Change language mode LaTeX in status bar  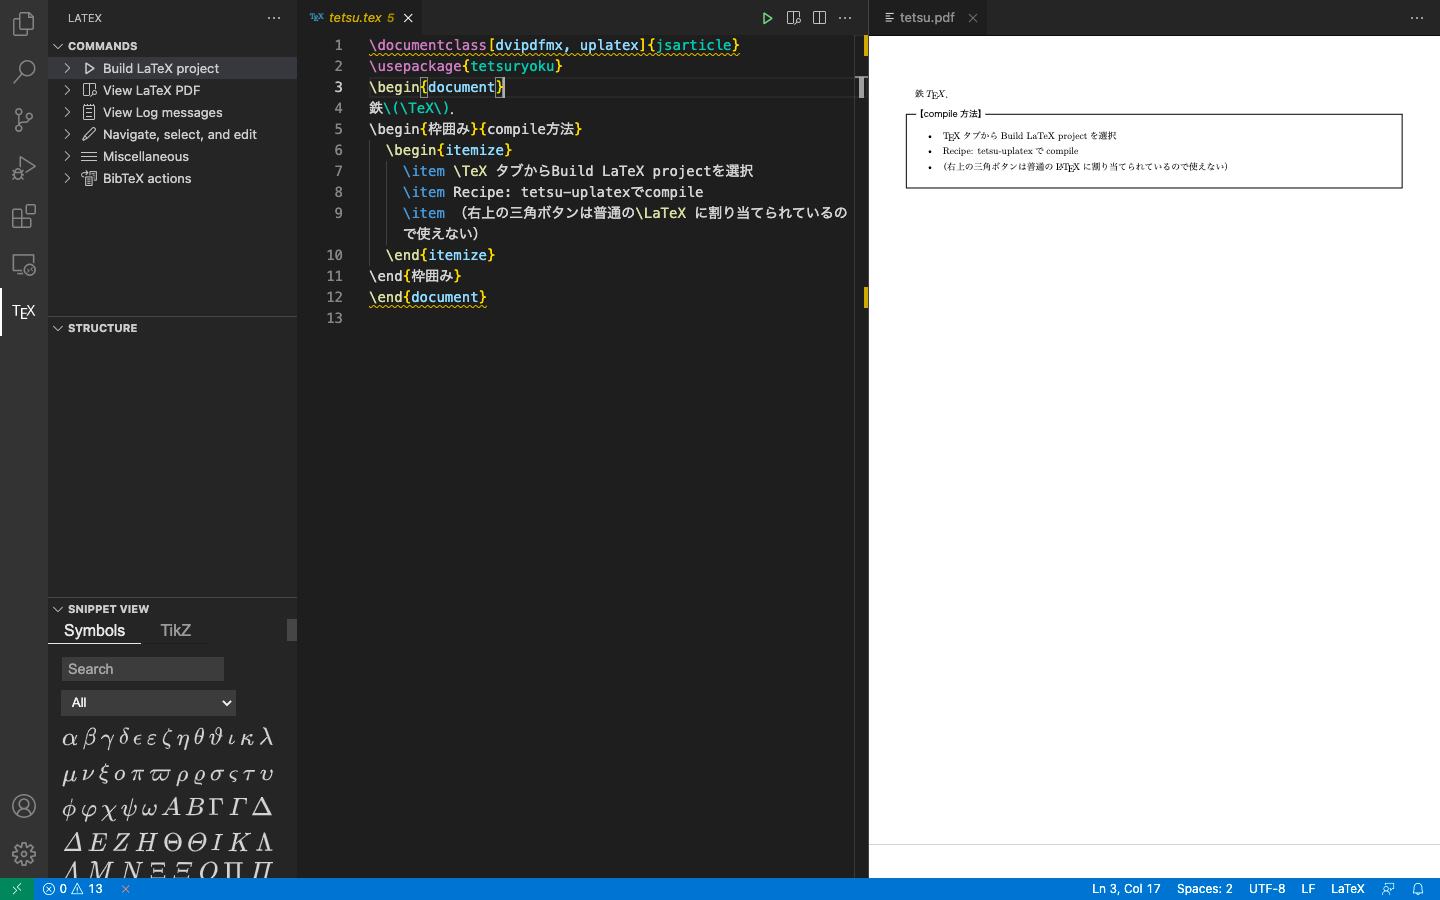[1347, 889]
